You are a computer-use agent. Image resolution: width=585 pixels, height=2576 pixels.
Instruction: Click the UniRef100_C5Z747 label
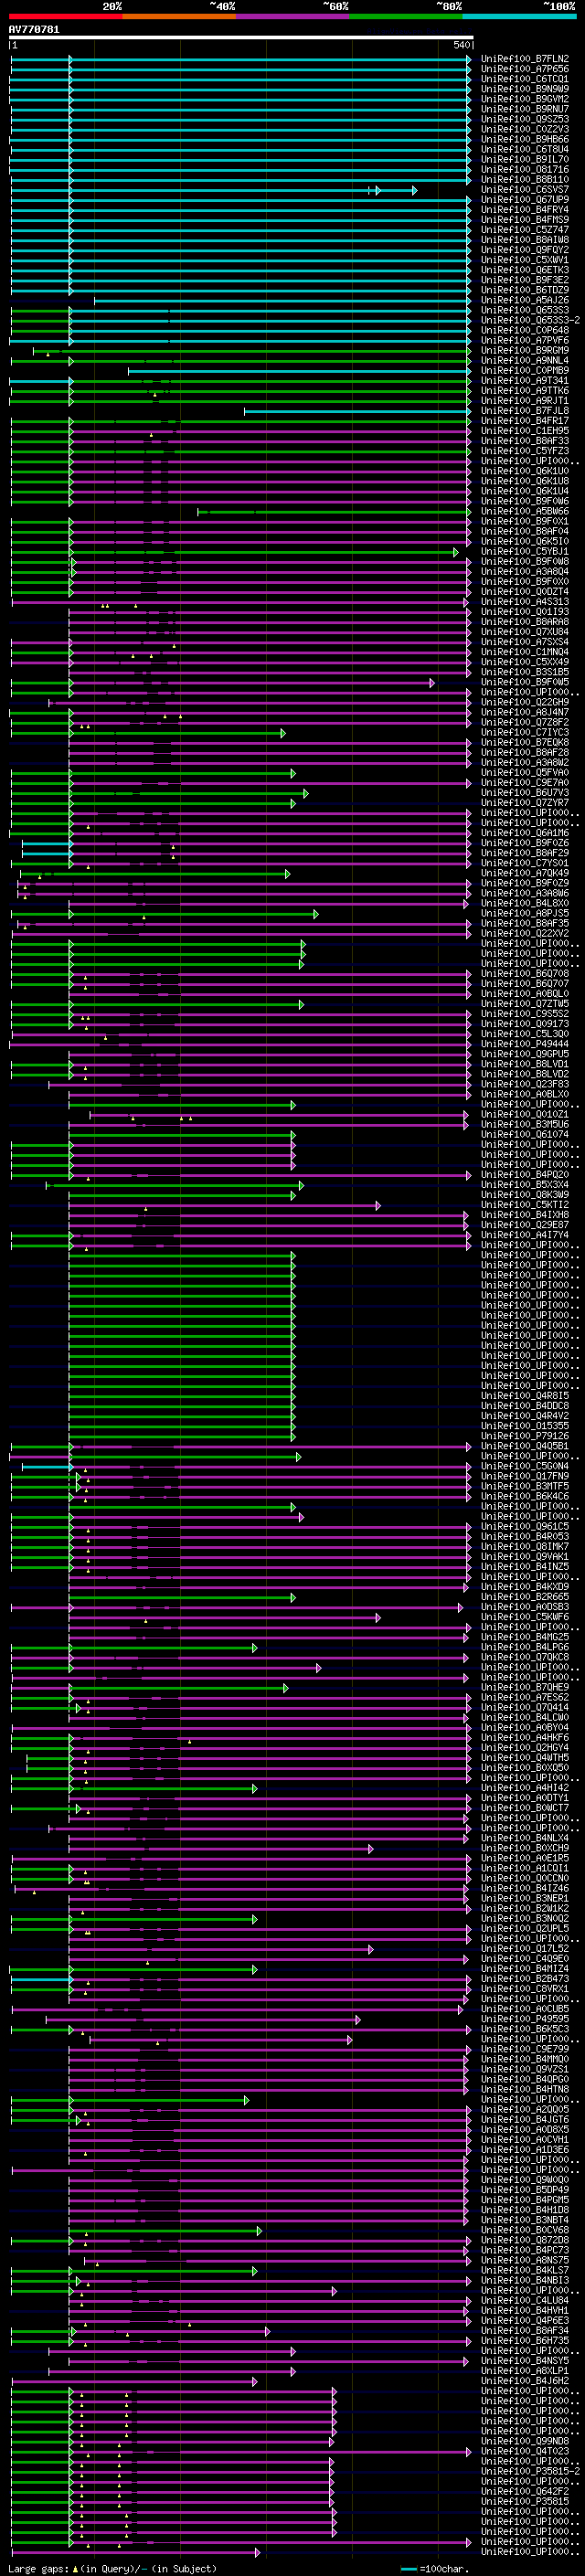524,230
